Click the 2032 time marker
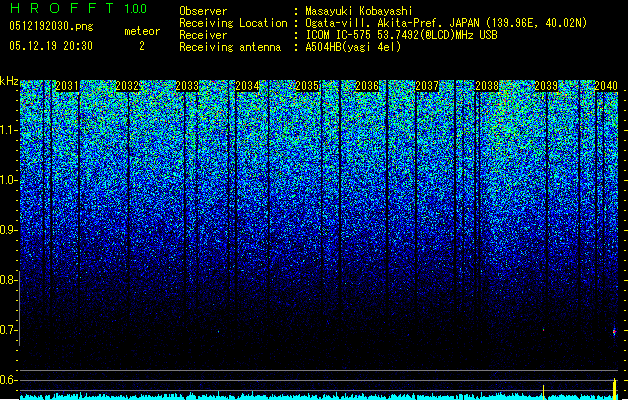 [127, 86]
